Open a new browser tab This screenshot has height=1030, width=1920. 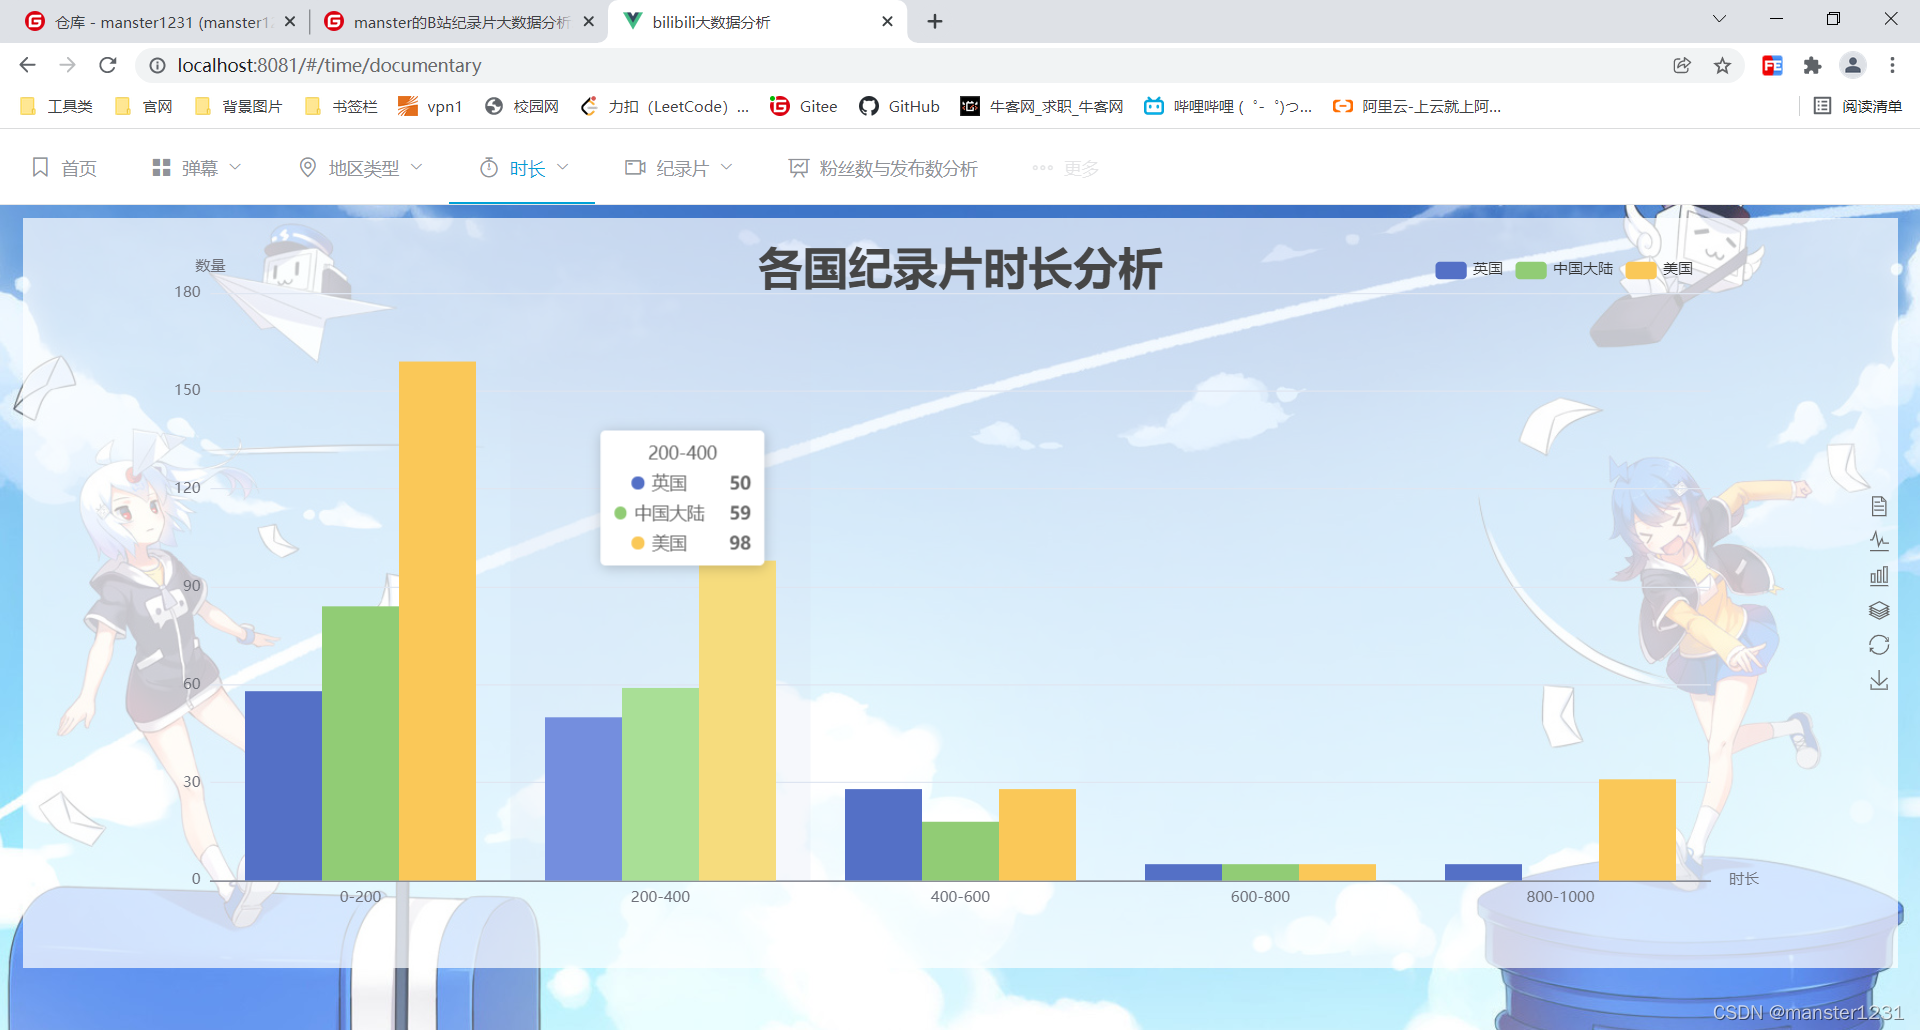(935, 21)
